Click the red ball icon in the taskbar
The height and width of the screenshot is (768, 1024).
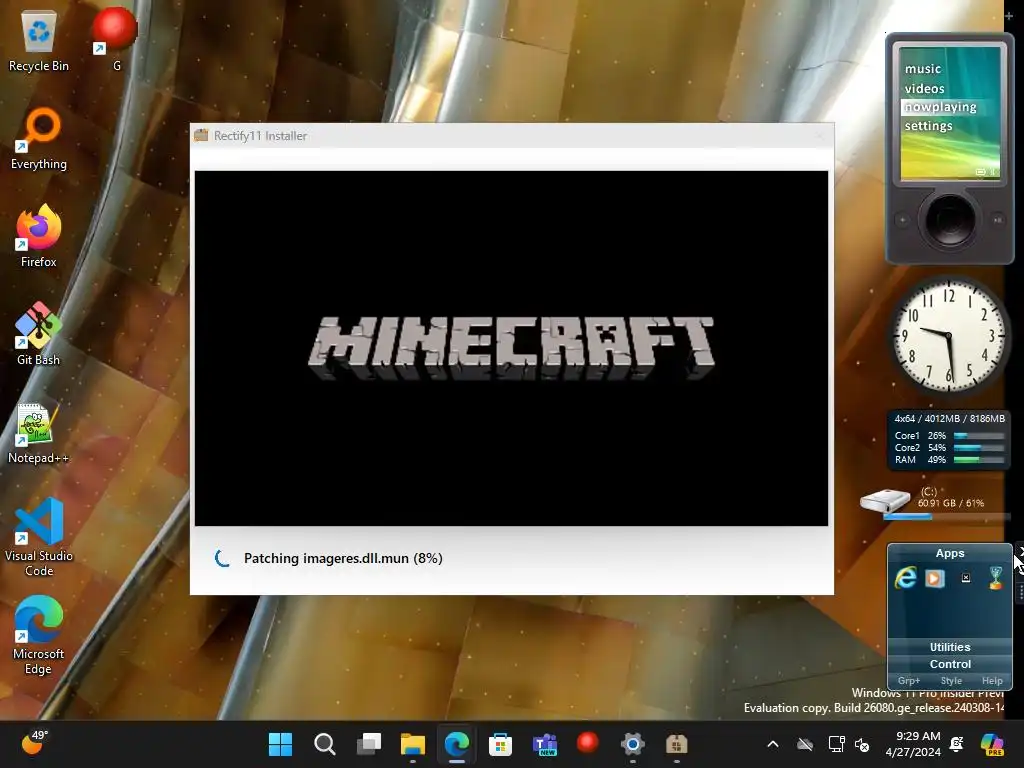[588, 743]
